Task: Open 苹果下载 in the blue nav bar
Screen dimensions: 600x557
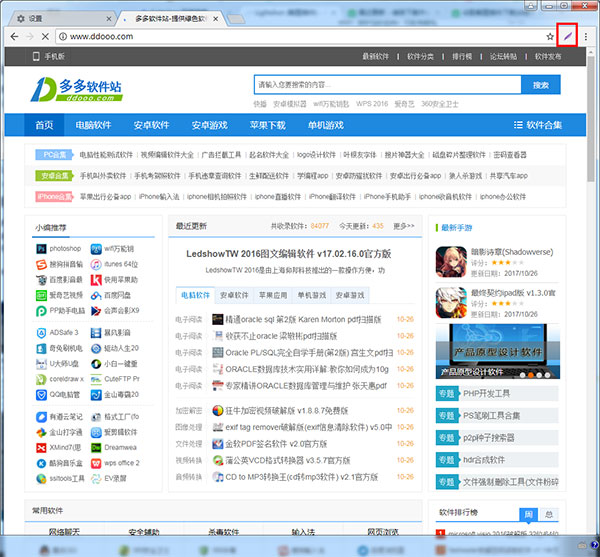Action: [268, 125]
